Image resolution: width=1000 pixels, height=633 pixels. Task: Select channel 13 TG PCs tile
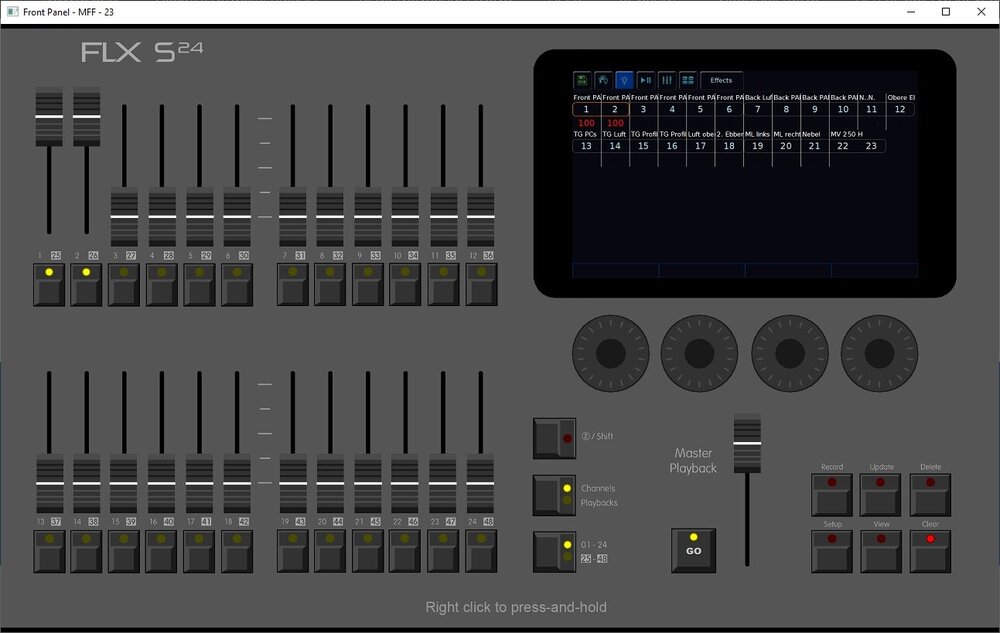pyautogui.click(x=586, y=146)
